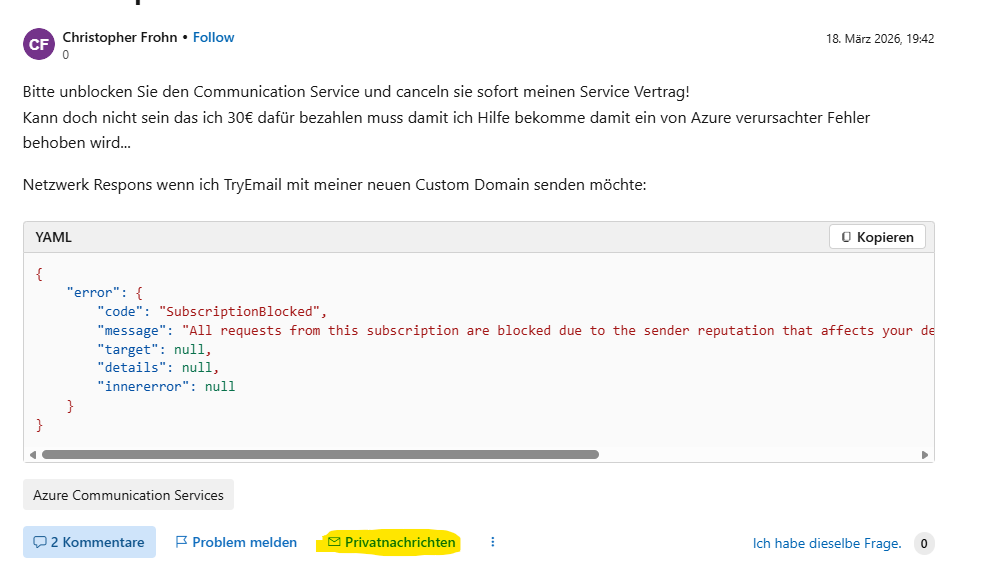Screen dimensions: 994x579
Task: Click the "SubscriptionBlocked" error code text
Action: (x=240, y=311)
